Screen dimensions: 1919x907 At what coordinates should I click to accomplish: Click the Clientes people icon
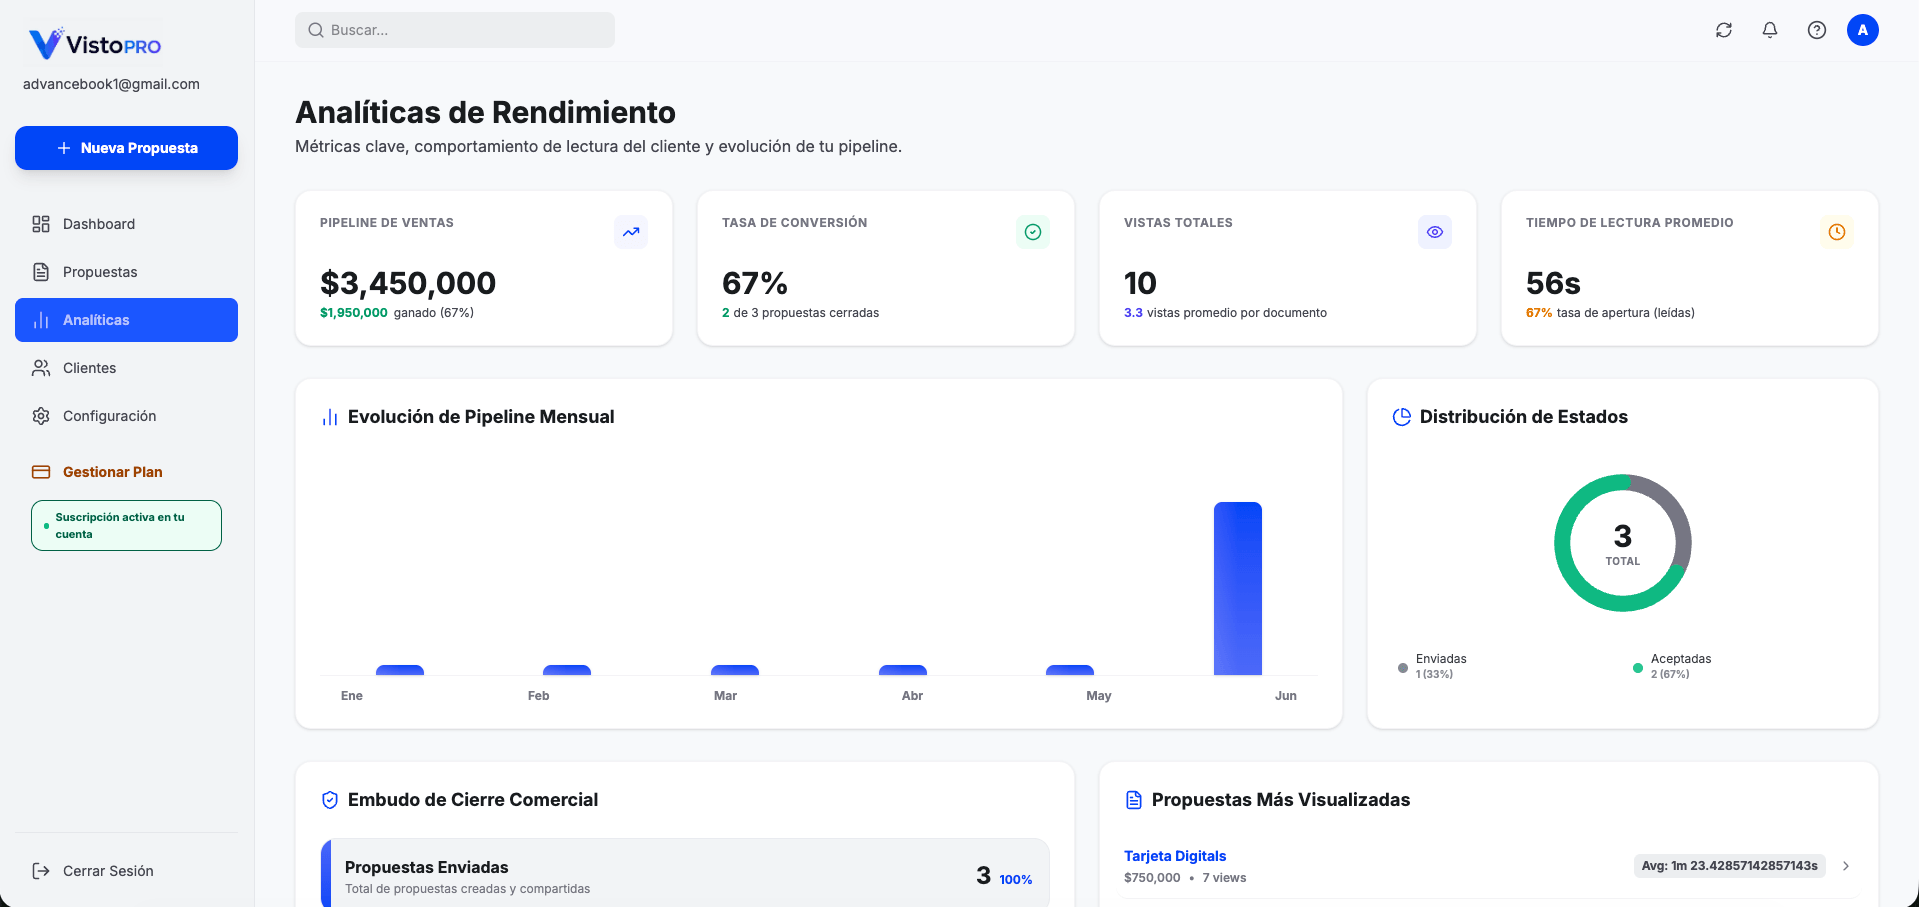[x=41, y=368]
